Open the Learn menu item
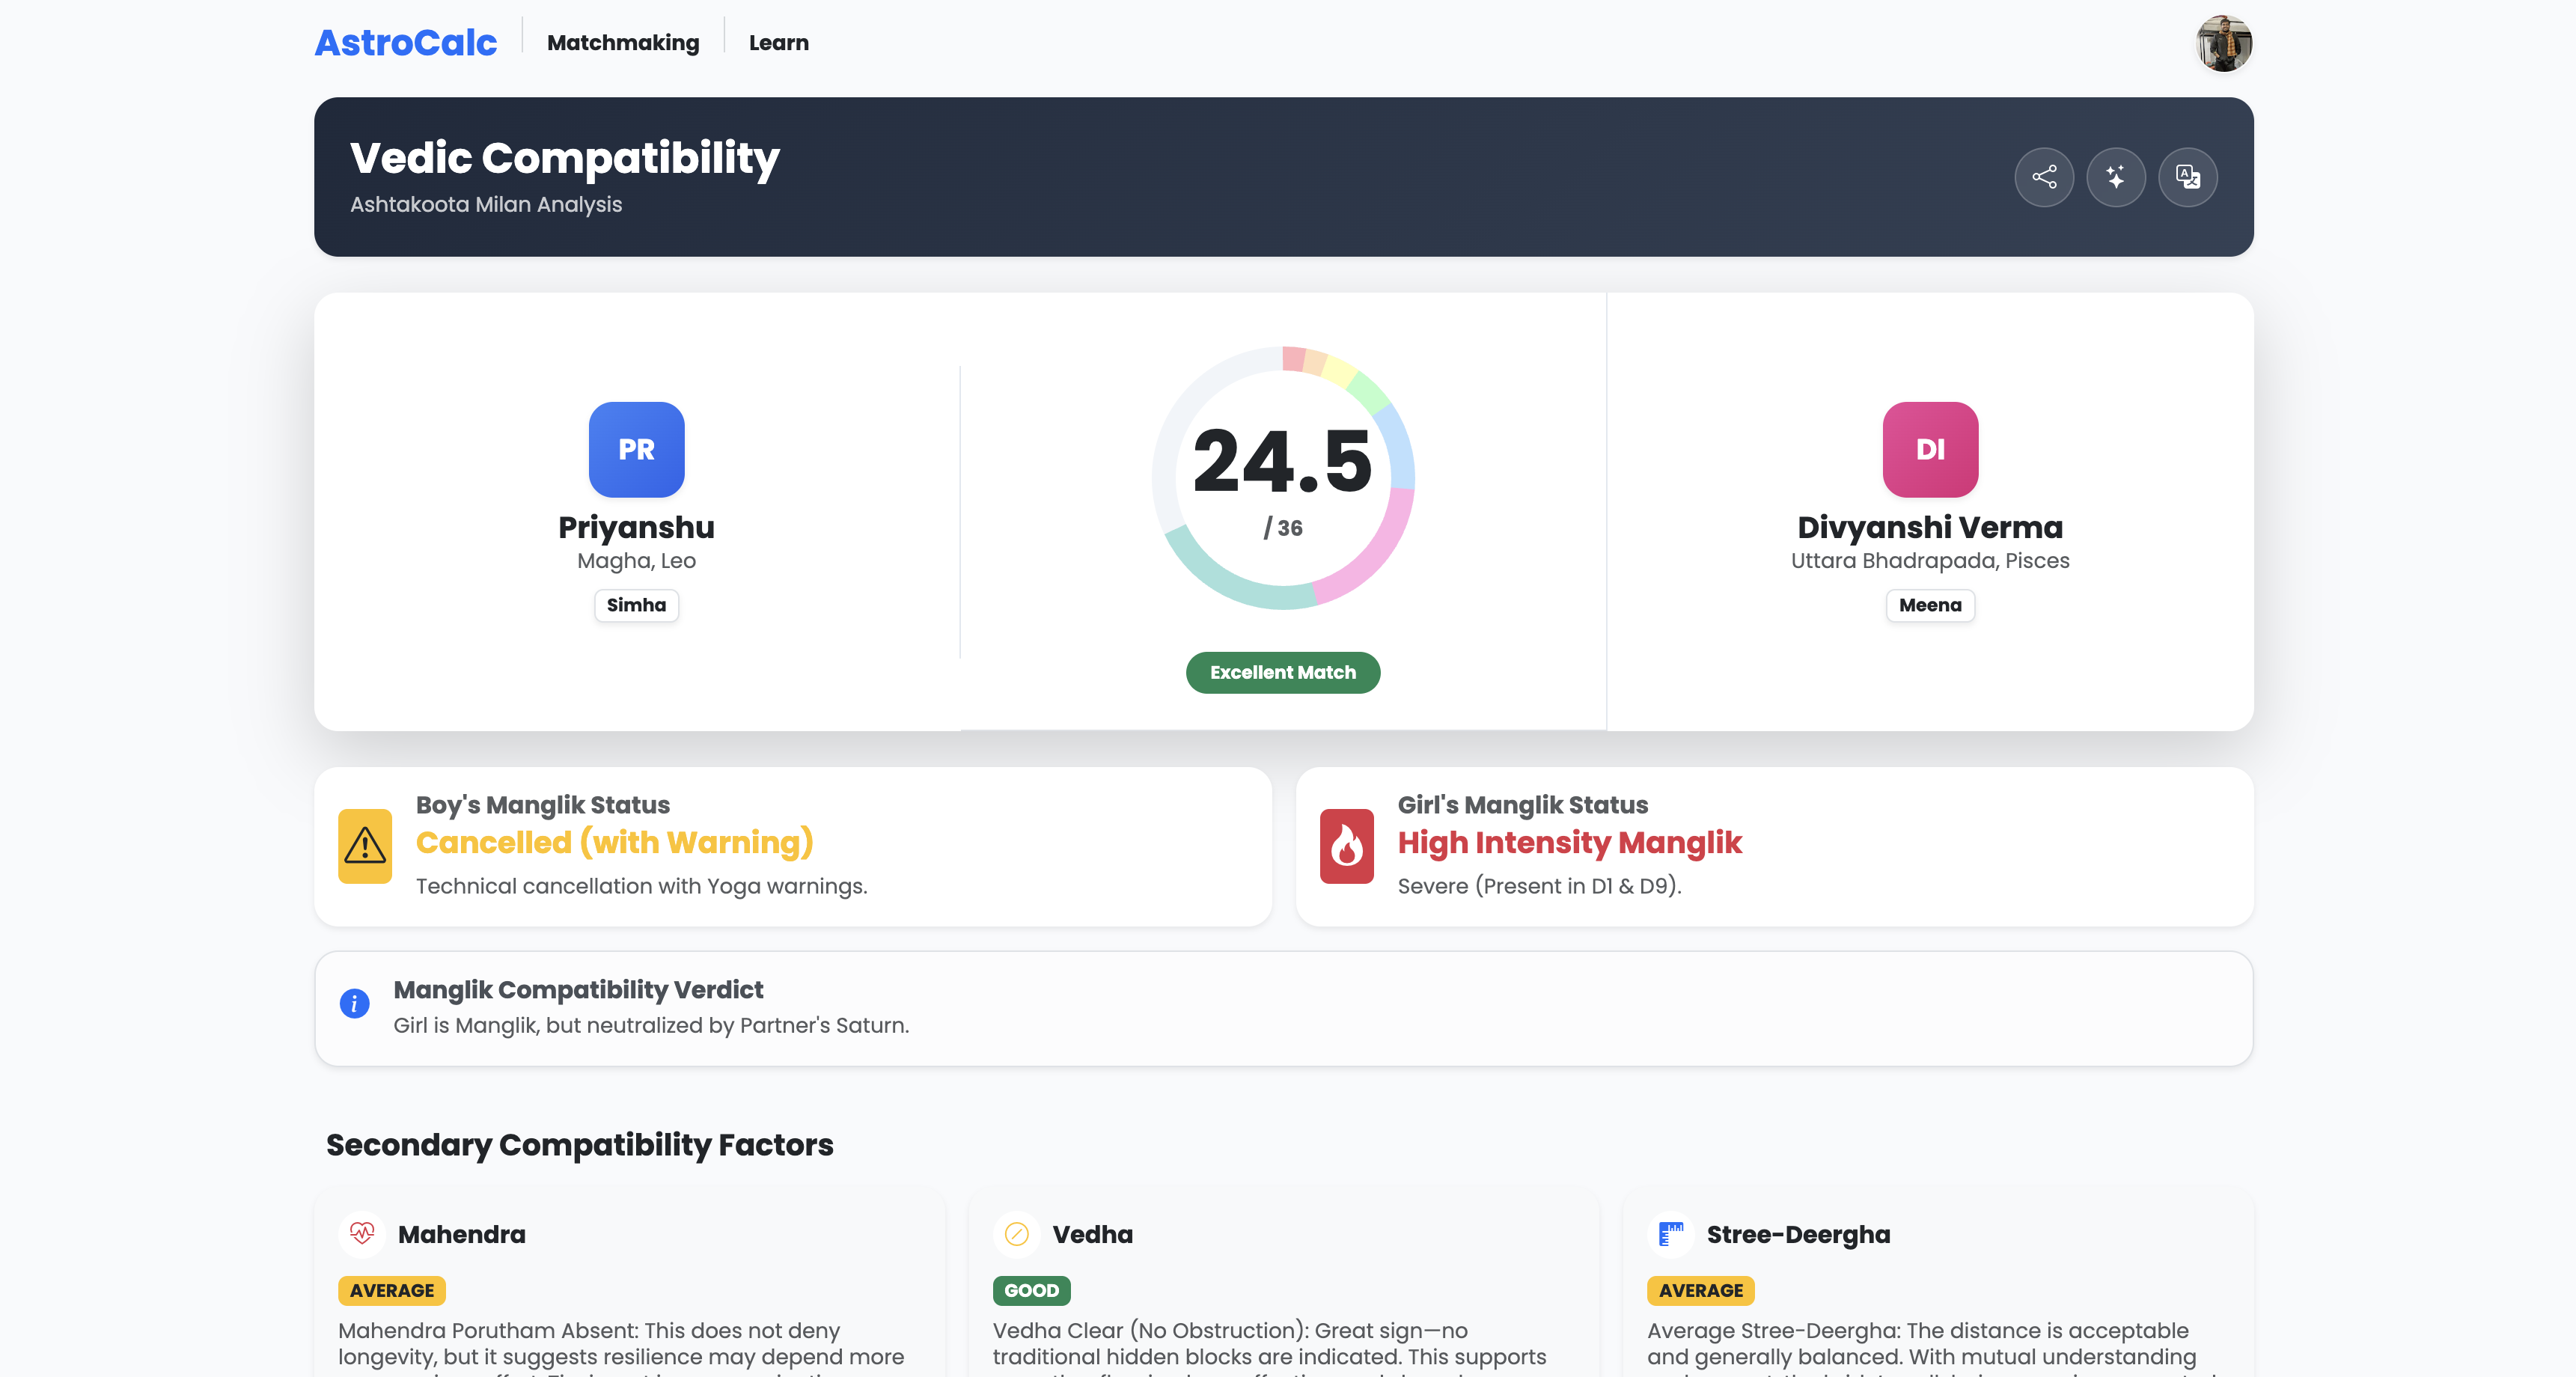This screenshot has width=2576, height=1377. point(778,43)
